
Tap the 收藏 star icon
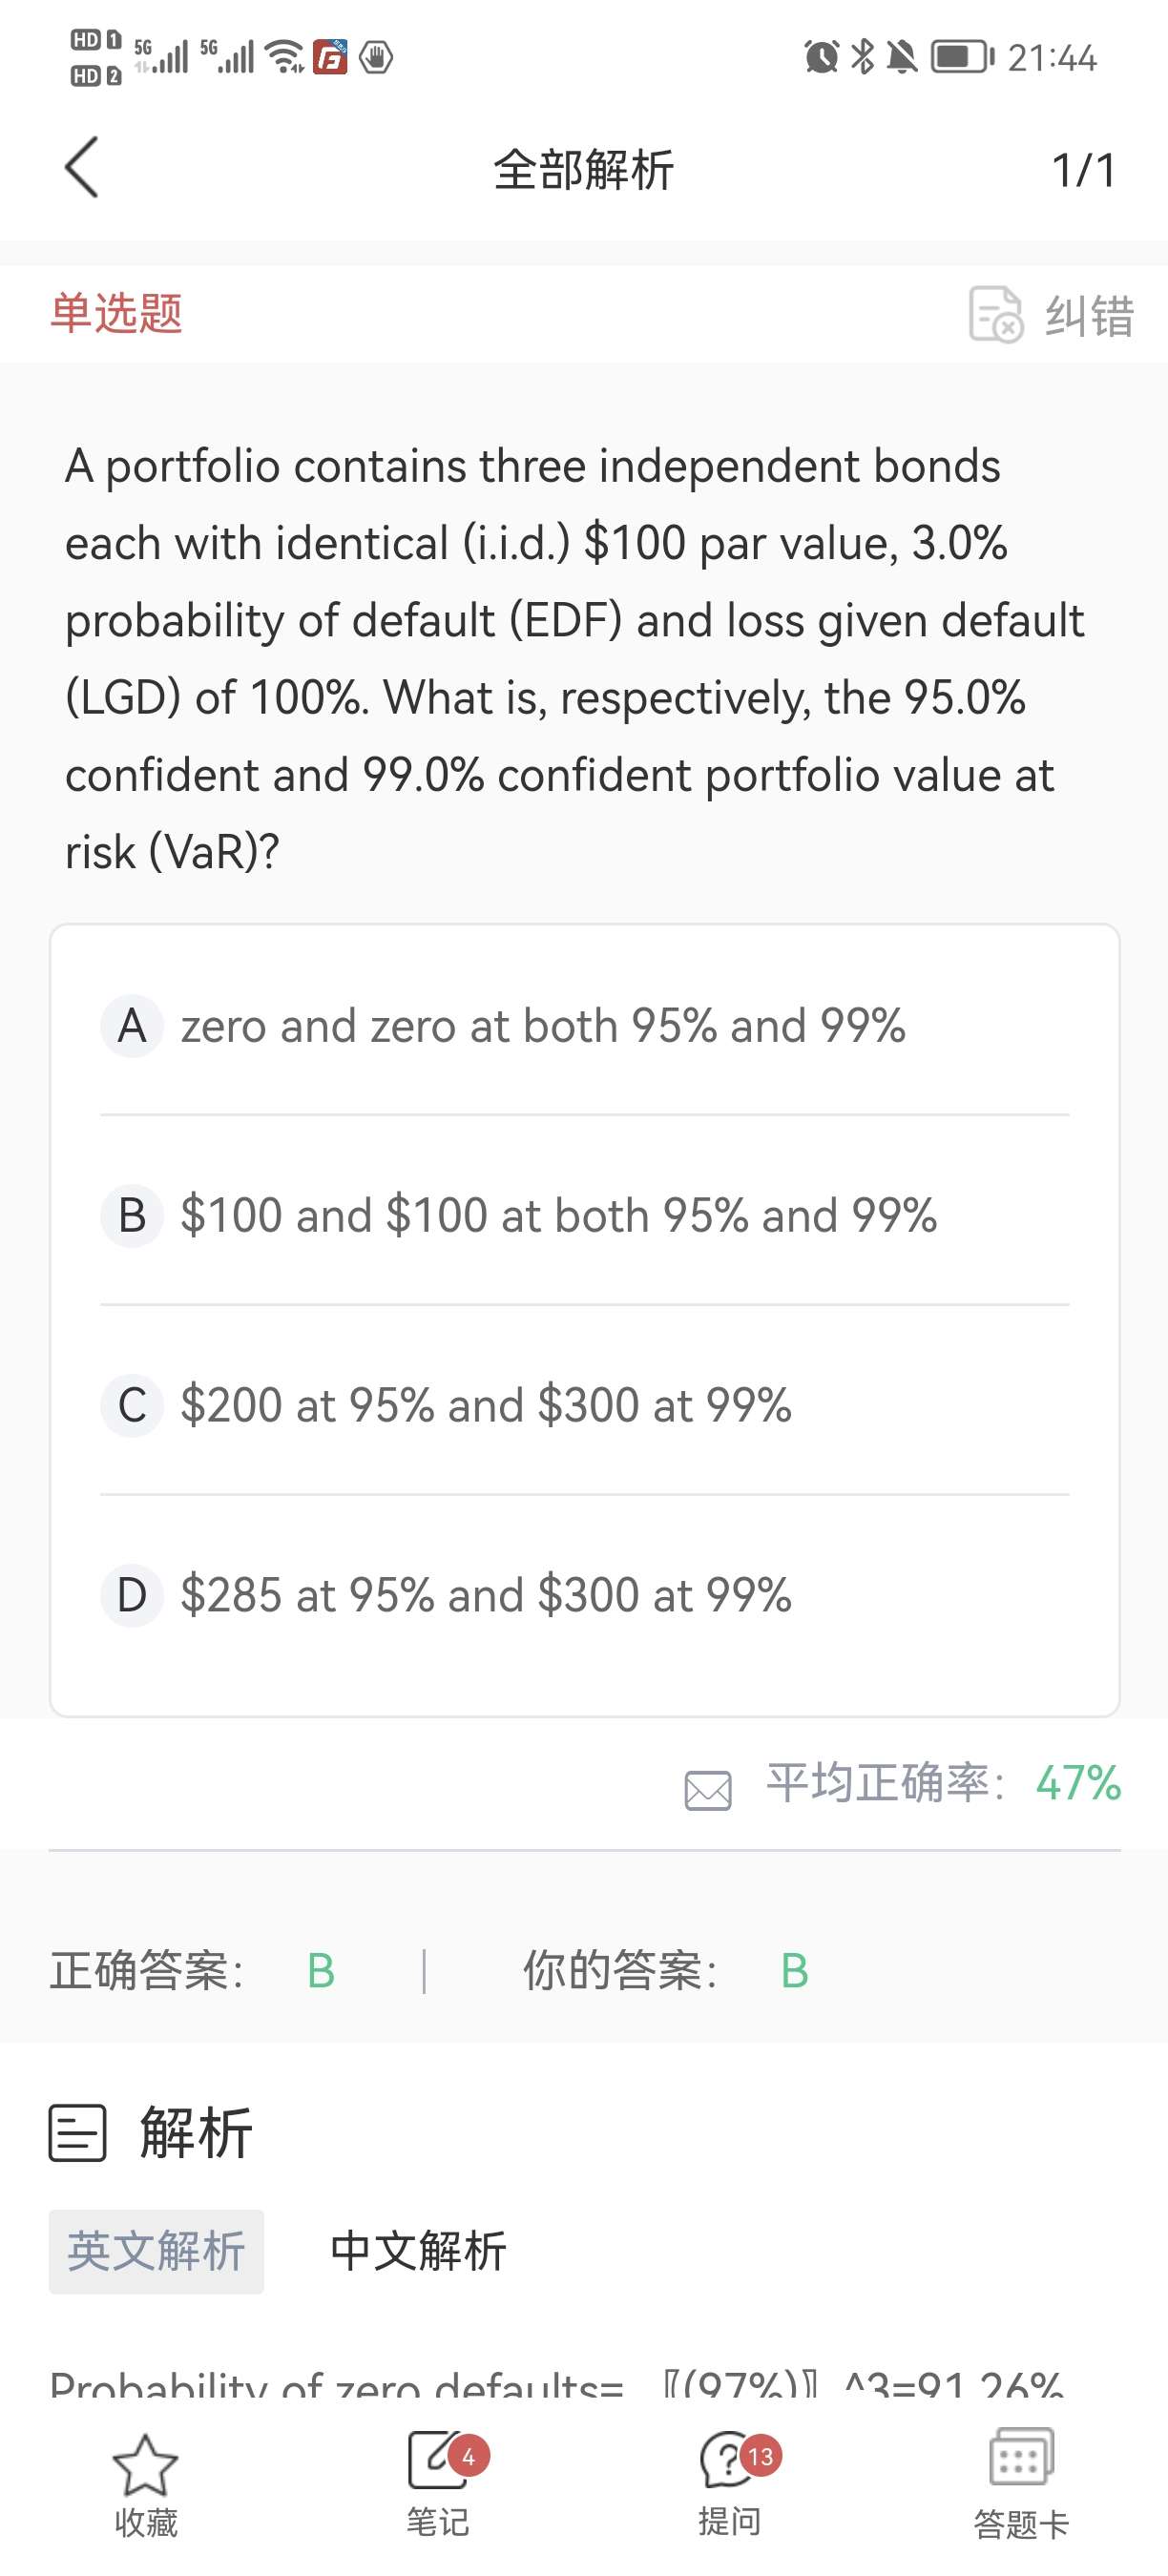pos(145,2466)
